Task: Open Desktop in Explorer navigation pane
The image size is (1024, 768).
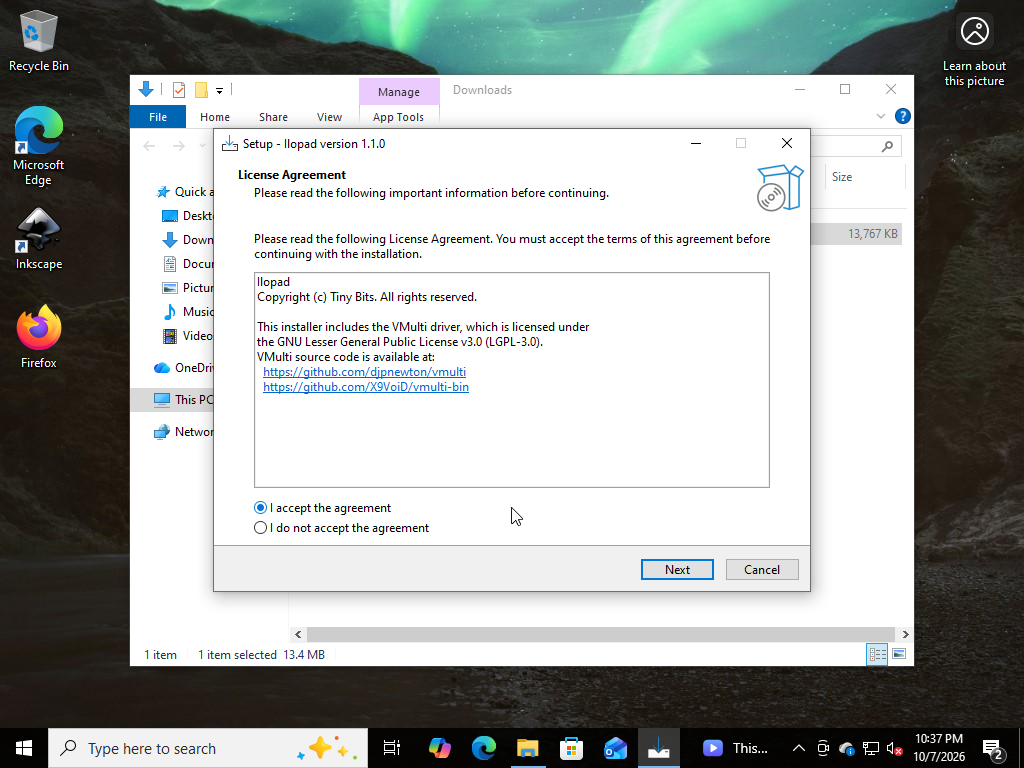Action: pos(187,216)
